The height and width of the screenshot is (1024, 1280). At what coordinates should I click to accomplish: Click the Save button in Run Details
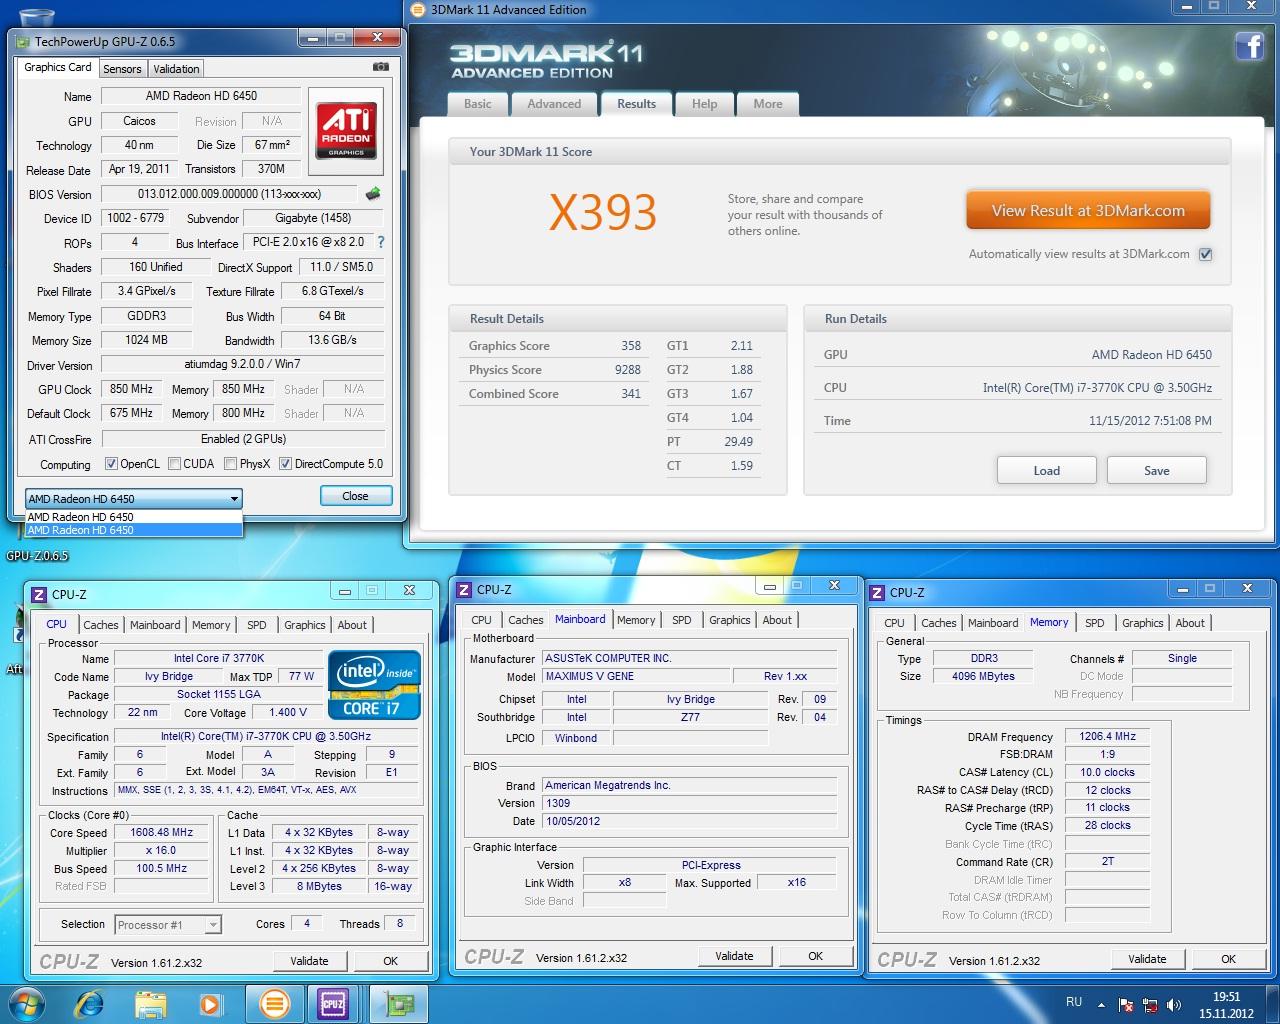tap(1157, 471)
